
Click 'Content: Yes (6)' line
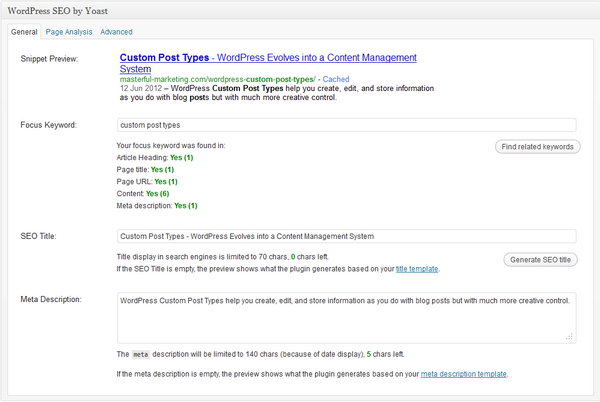click(143, 194)
